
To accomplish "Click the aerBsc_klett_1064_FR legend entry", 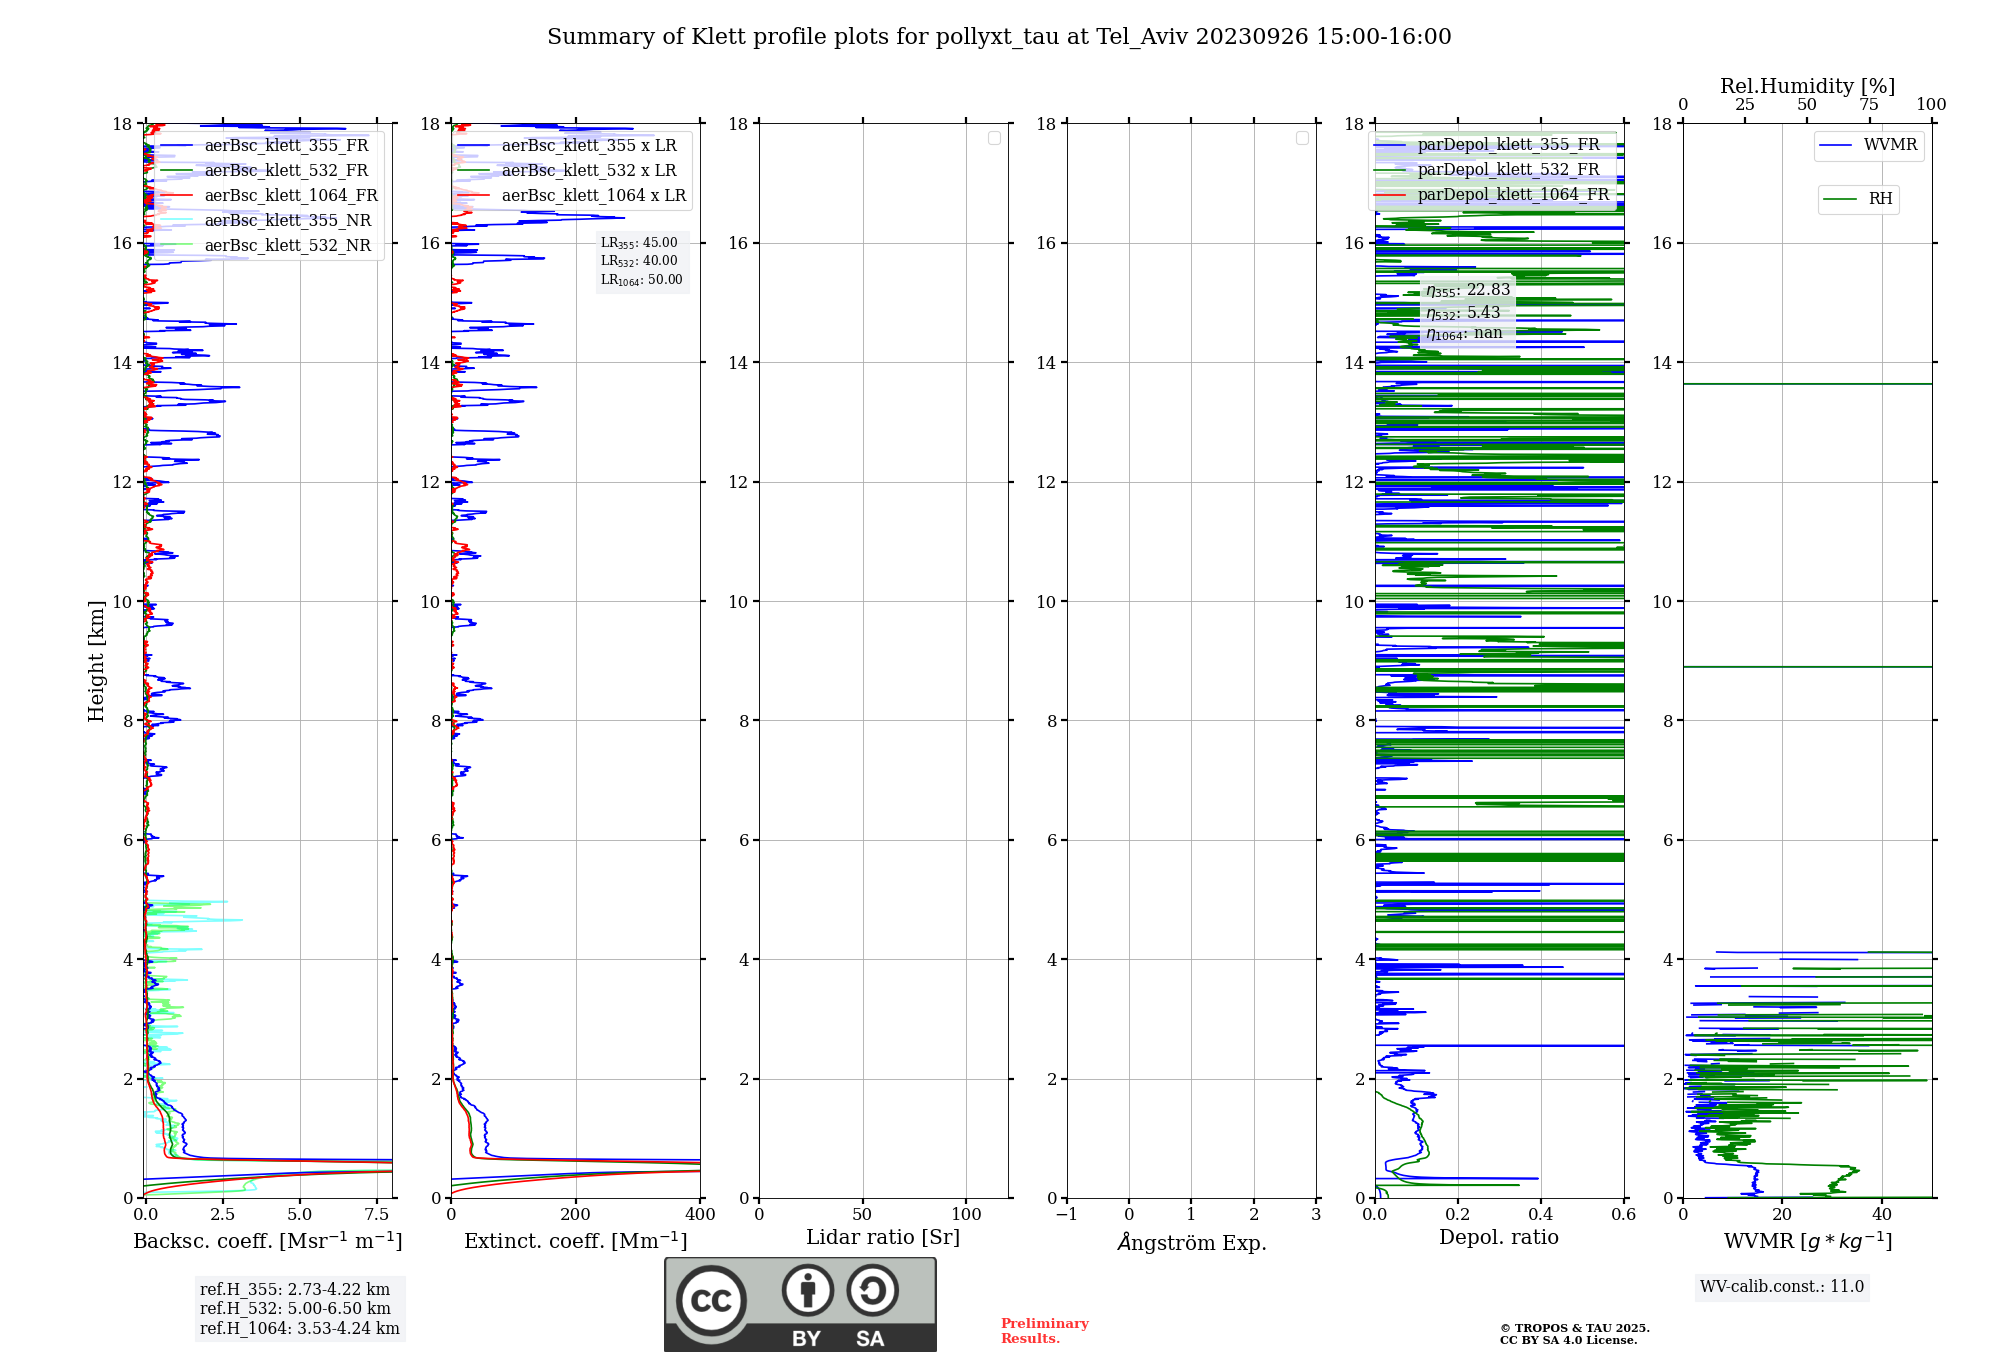I will (x=290, y=195).
